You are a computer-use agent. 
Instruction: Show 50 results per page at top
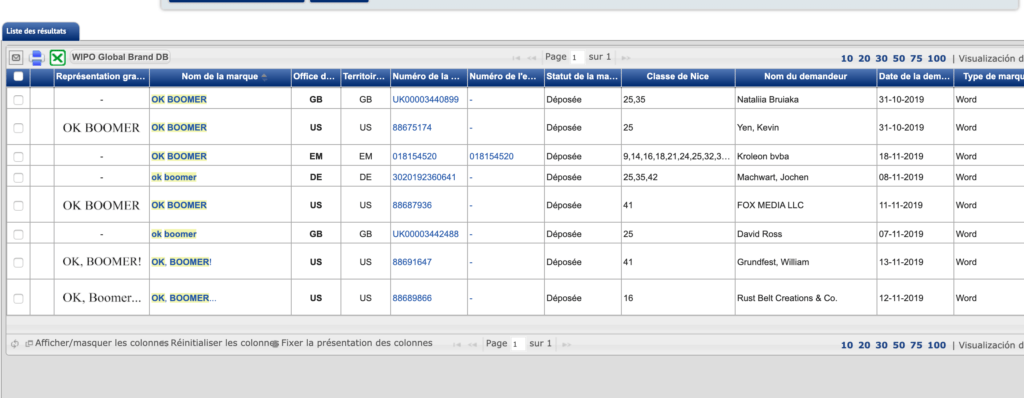(899, 59)
